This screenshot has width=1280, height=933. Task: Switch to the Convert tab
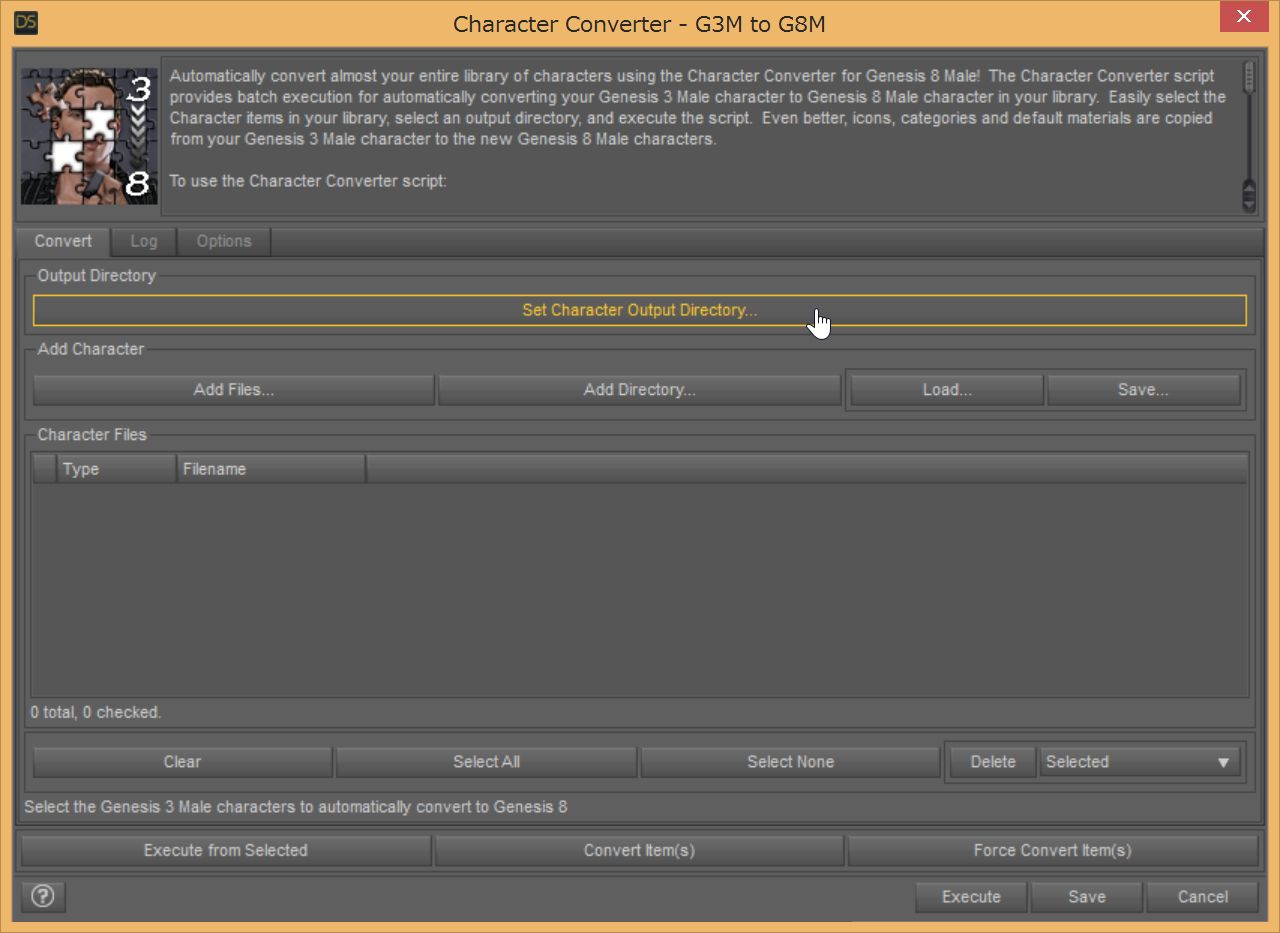63,241
